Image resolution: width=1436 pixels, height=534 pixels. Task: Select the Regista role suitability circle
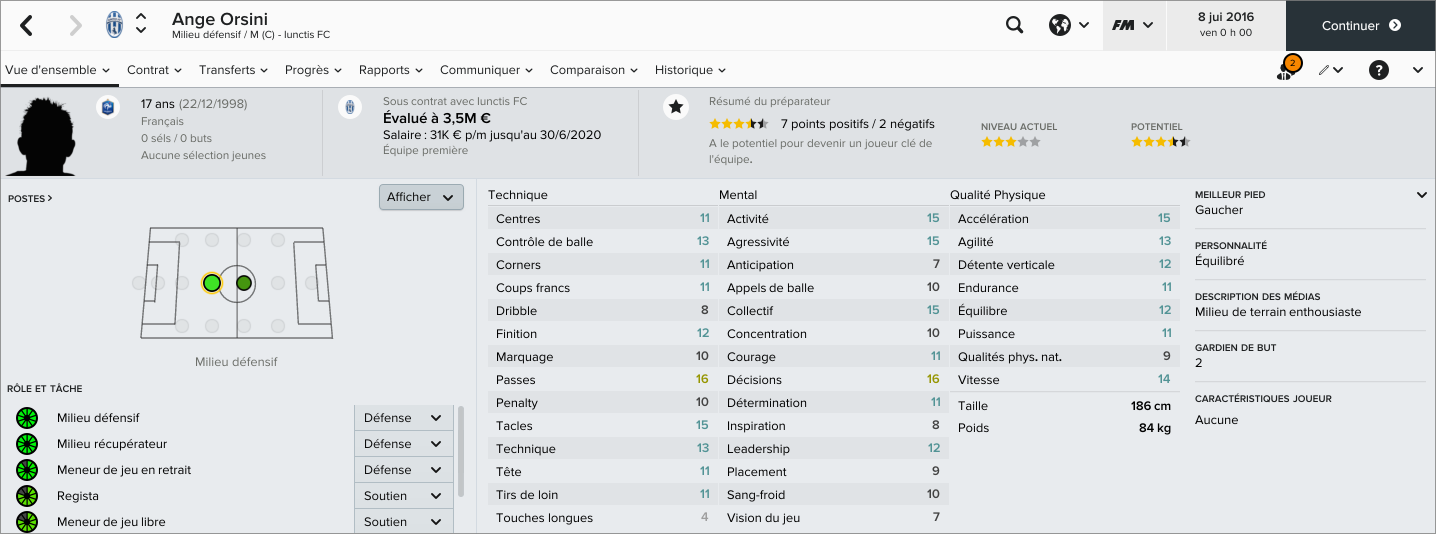27,496
